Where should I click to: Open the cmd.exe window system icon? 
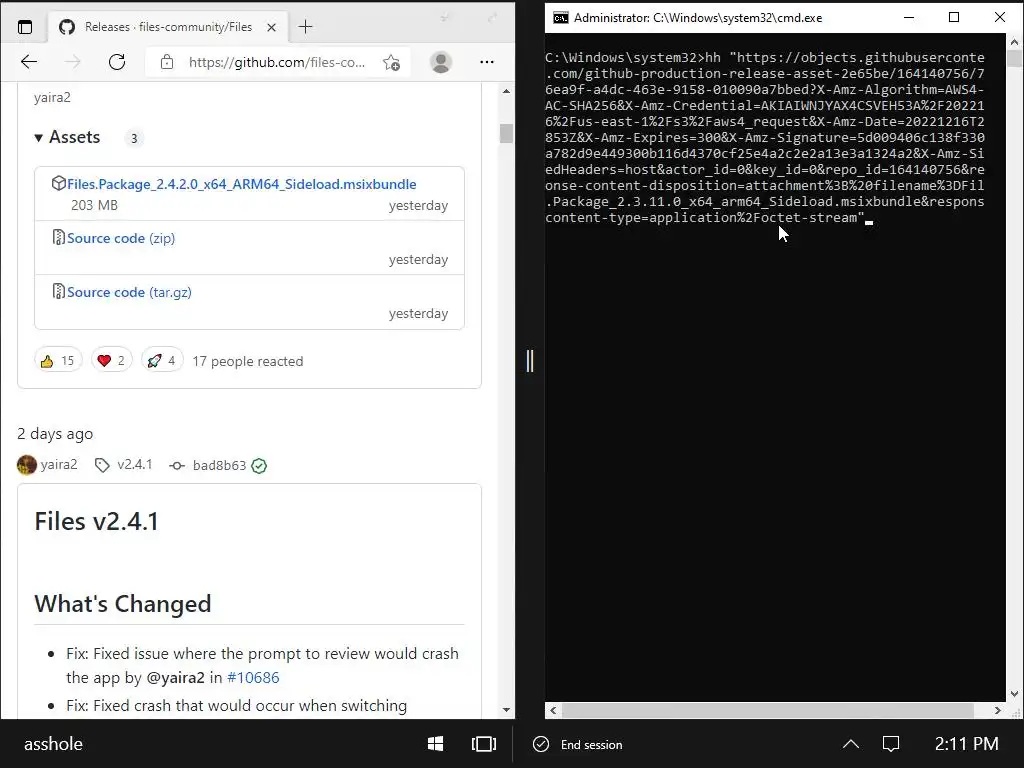560,18
